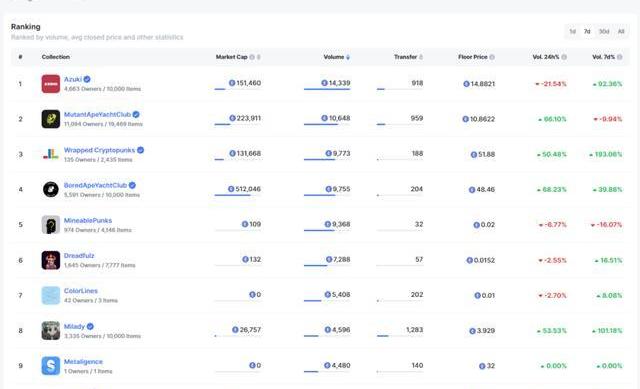The height and width of the screenshot is (389, 640).
Task: Click the Milady collection avatar
Action: [51, 330]
